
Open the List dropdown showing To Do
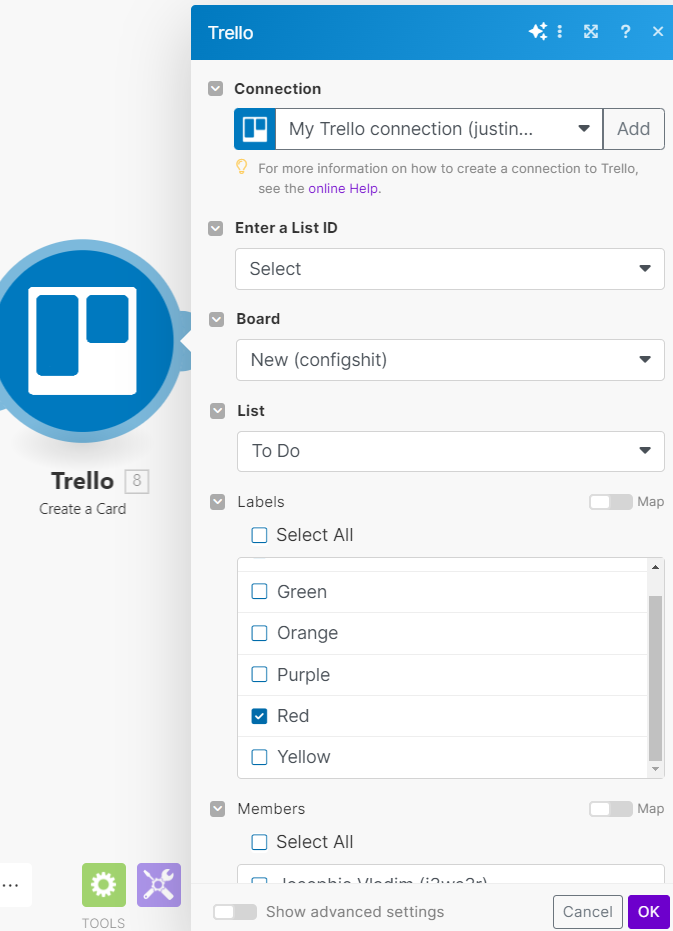pos(451,451)
